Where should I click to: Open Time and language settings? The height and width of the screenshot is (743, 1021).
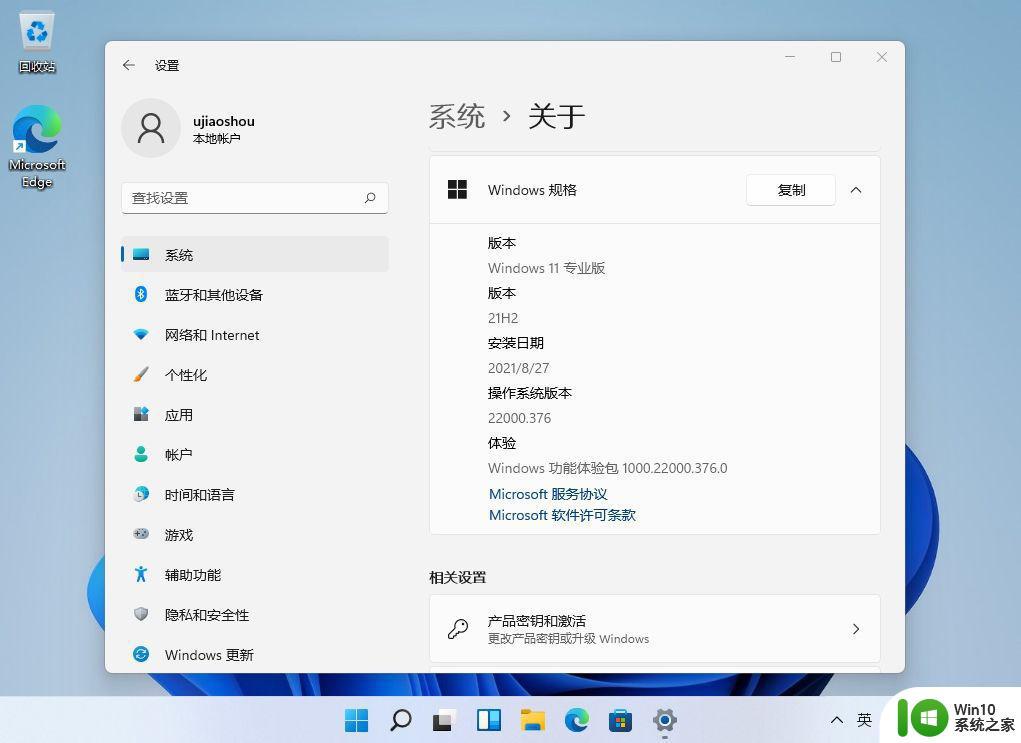pos(199,495)
